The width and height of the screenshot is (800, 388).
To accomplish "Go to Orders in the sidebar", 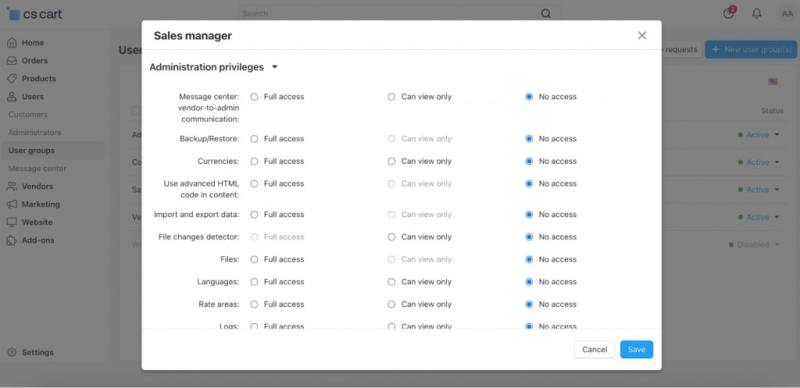I will (35, 61).
